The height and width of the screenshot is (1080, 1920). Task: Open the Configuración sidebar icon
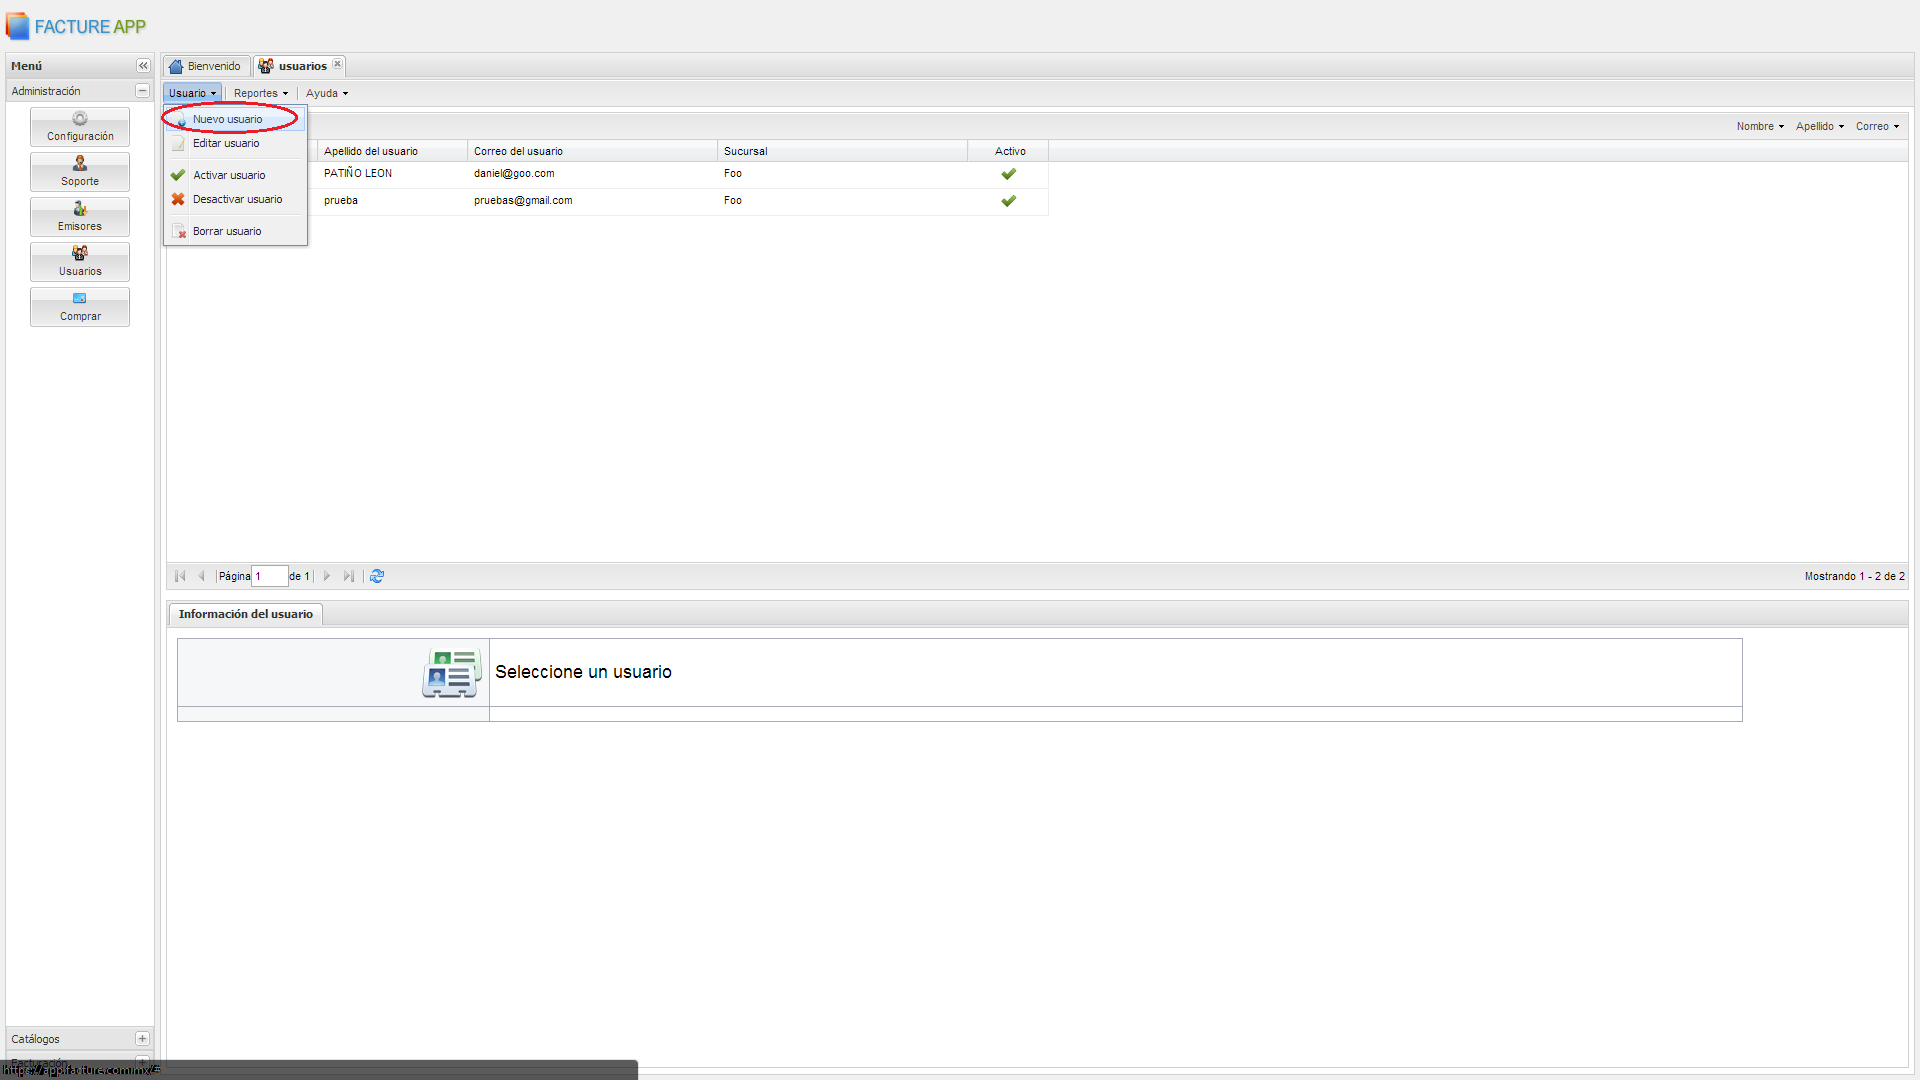[x=80, y=126]
